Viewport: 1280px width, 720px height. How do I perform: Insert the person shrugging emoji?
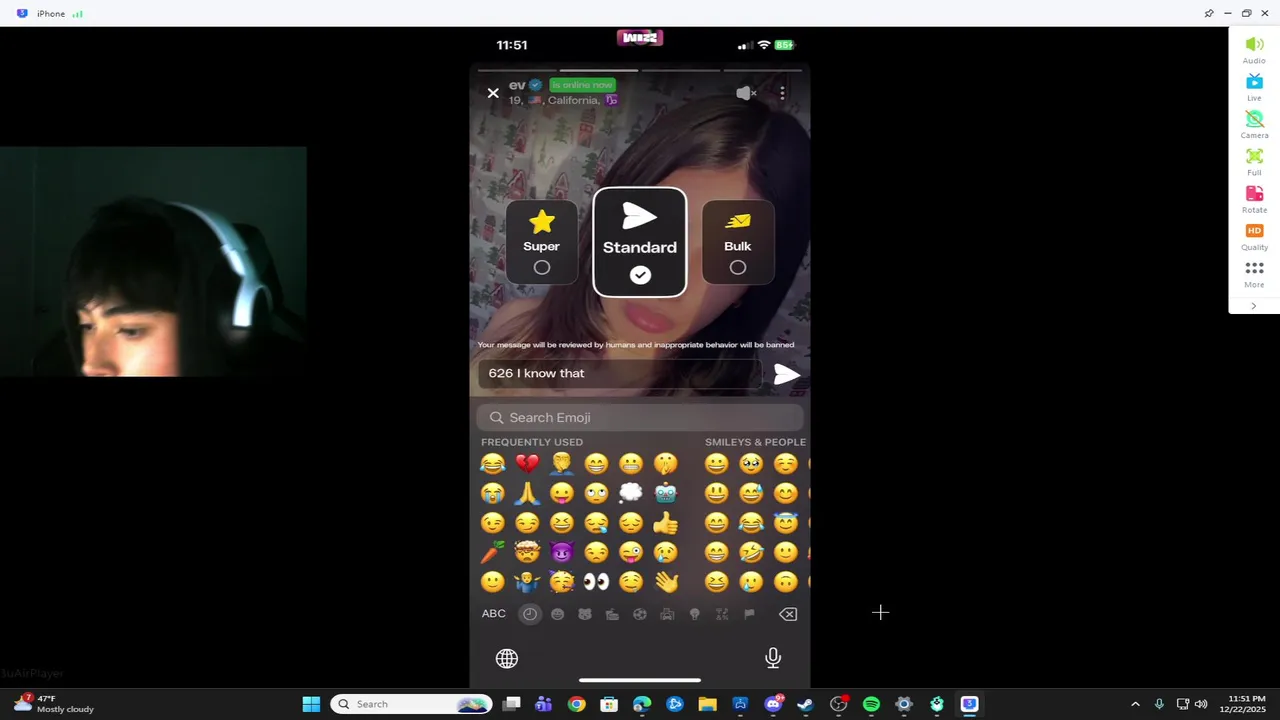point(527,582)
